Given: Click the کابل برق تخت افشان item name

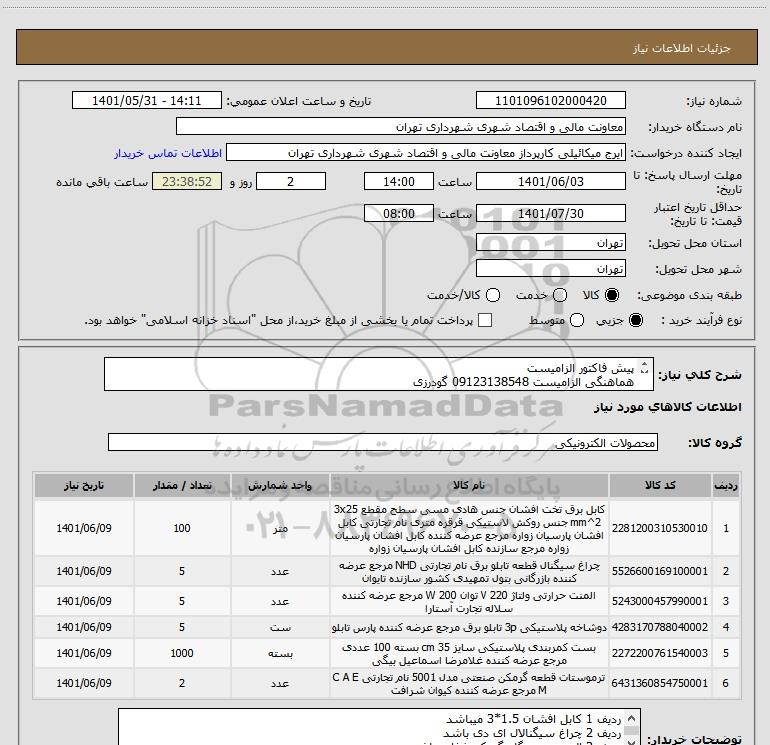Looking at the screenshot, I should (x=469, y=528).
